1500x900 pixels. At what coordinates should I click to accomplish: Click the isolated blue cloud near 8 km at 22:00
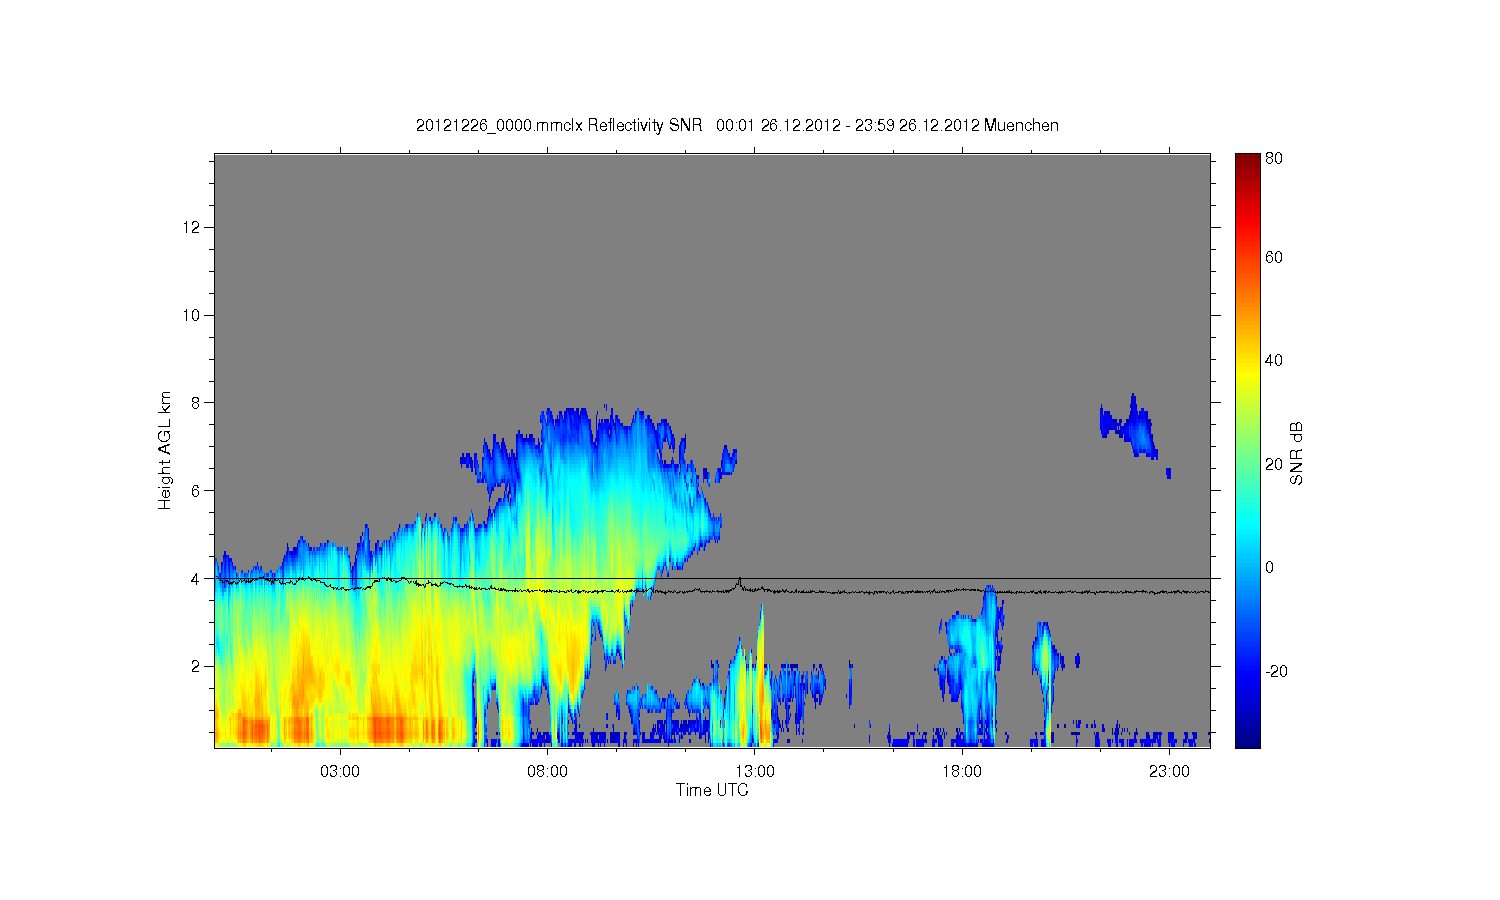pyautogui.click(x=1130, y=427)
